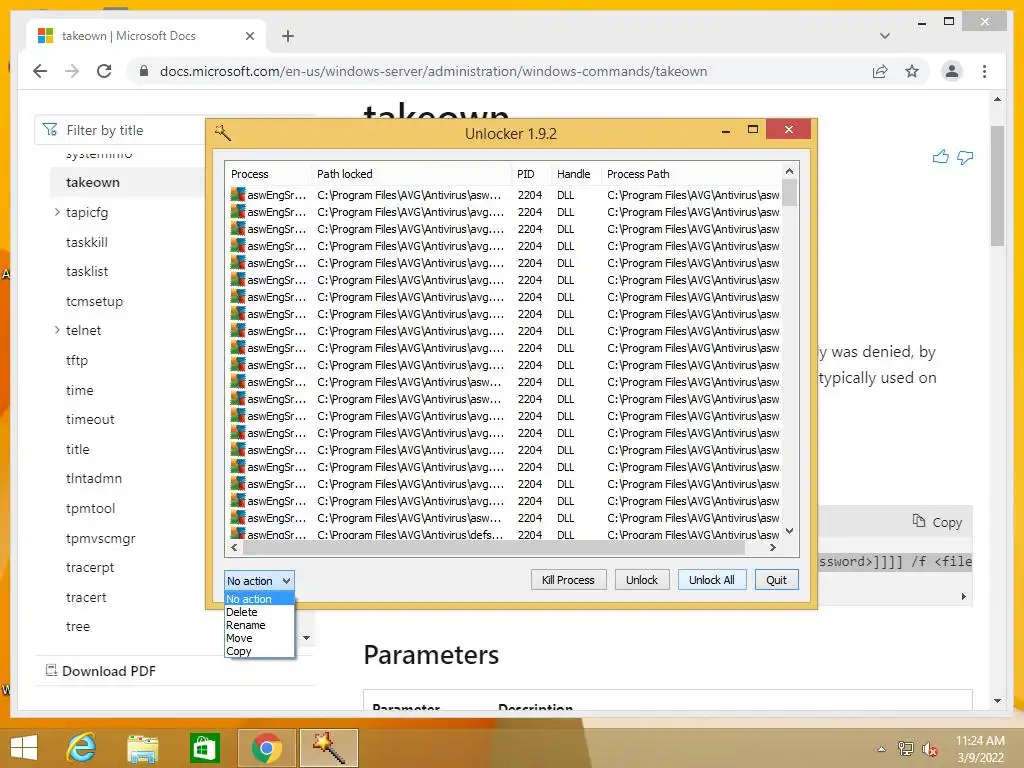Screen dimensions: 1024x768
Task: Open Chrome three-dot menu
Action: point(984,71)
